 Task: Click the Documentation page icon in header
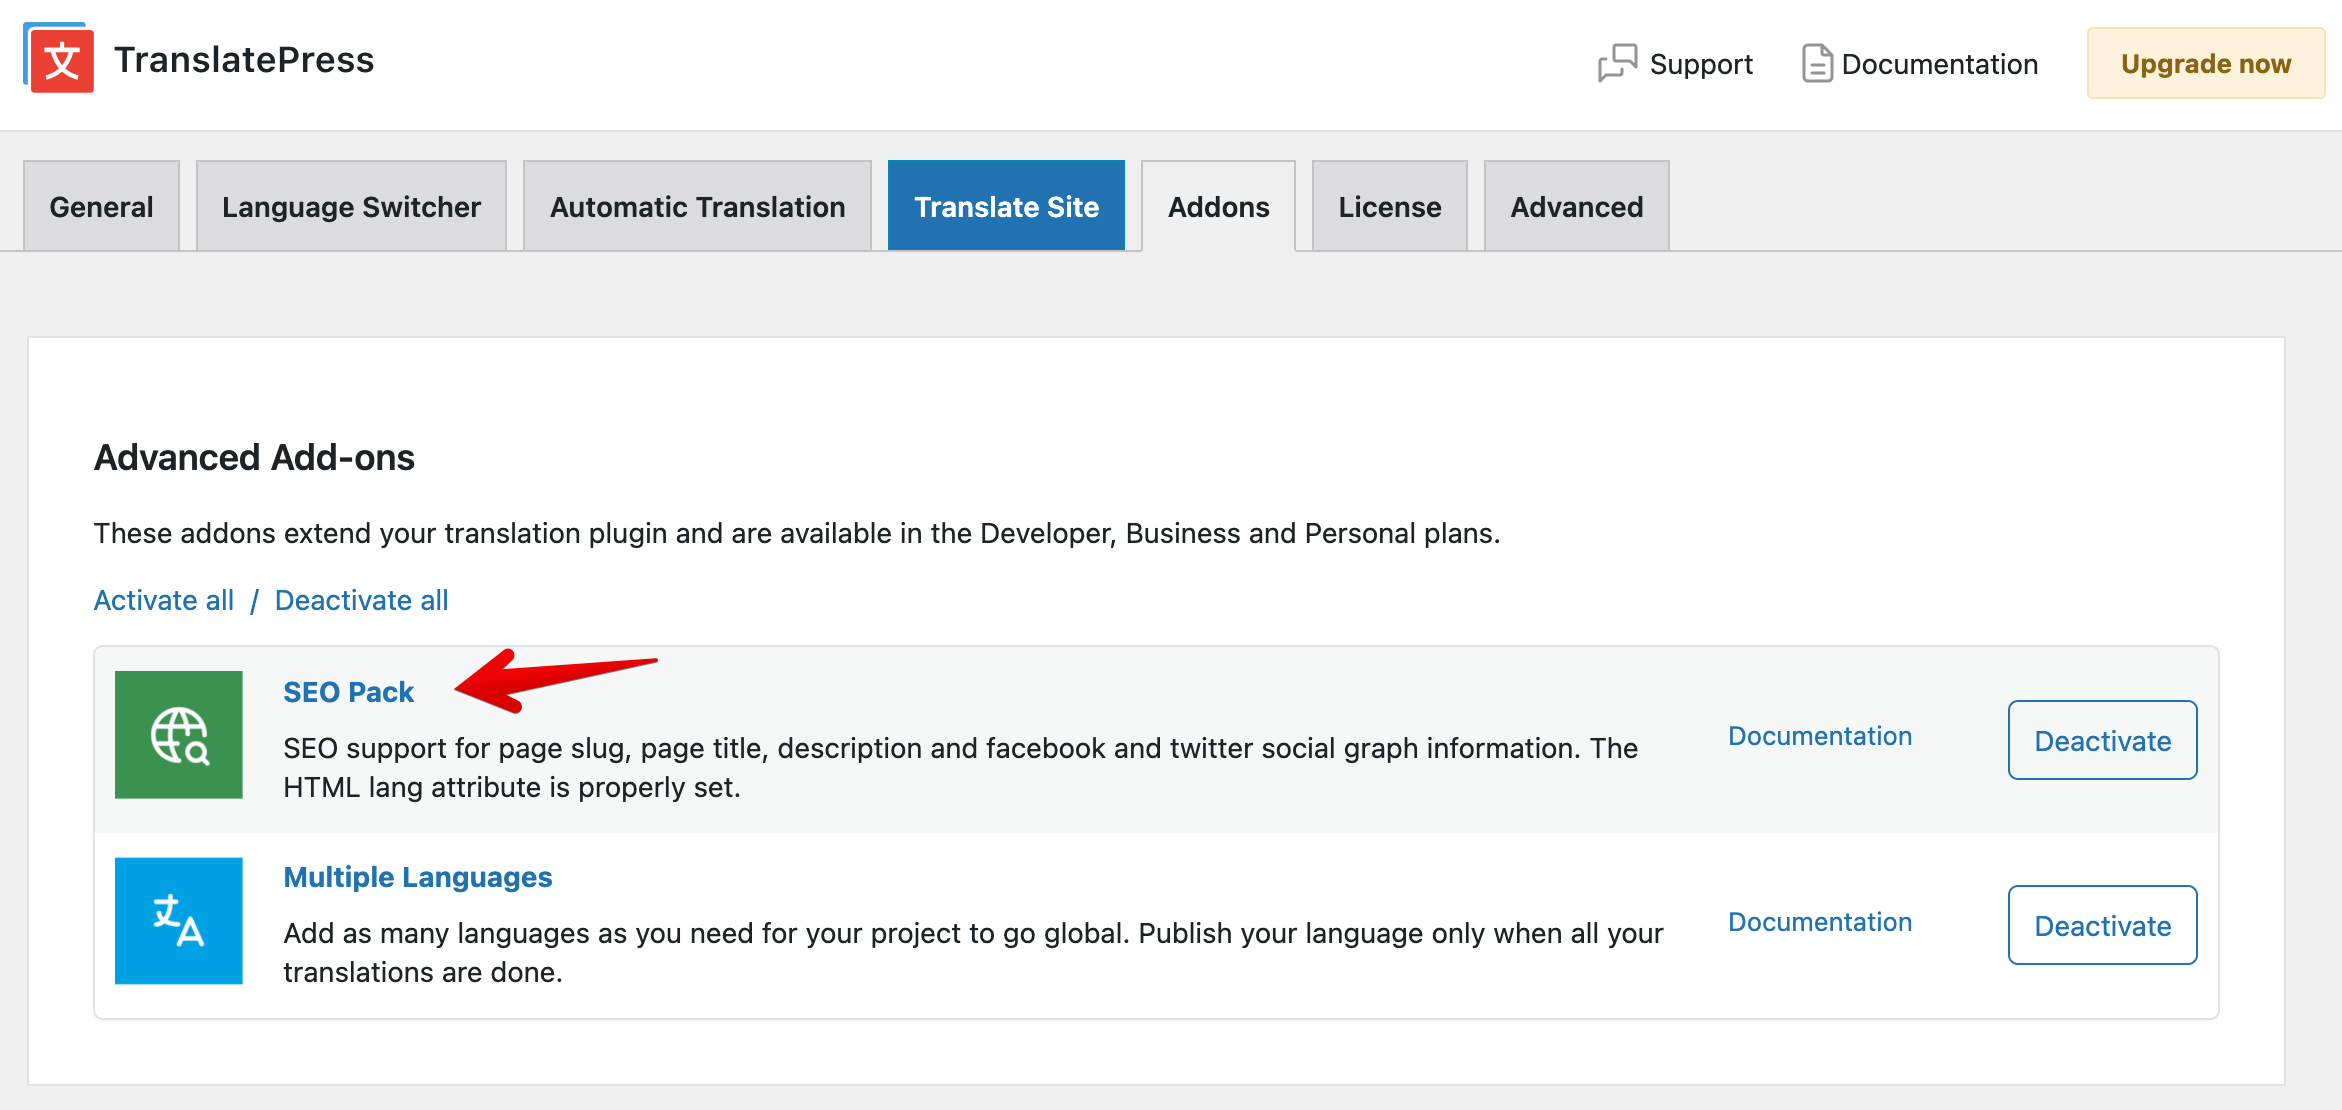pyautogui.click(x=1816, y=62)
